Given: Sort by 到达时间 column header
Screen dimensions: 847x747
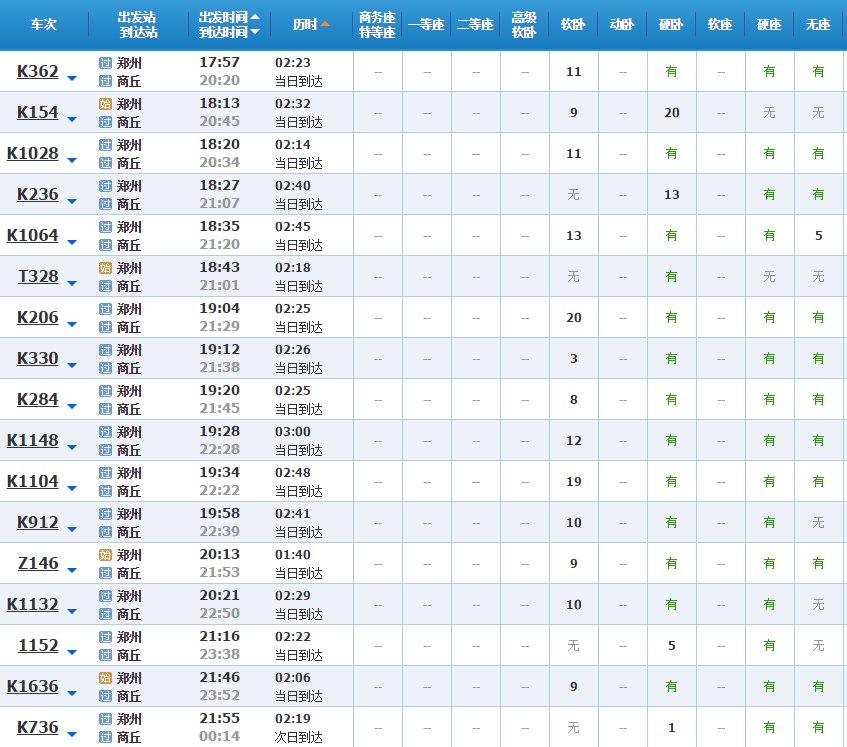Looking at the screenshot, I should click(x=228, y=32).
